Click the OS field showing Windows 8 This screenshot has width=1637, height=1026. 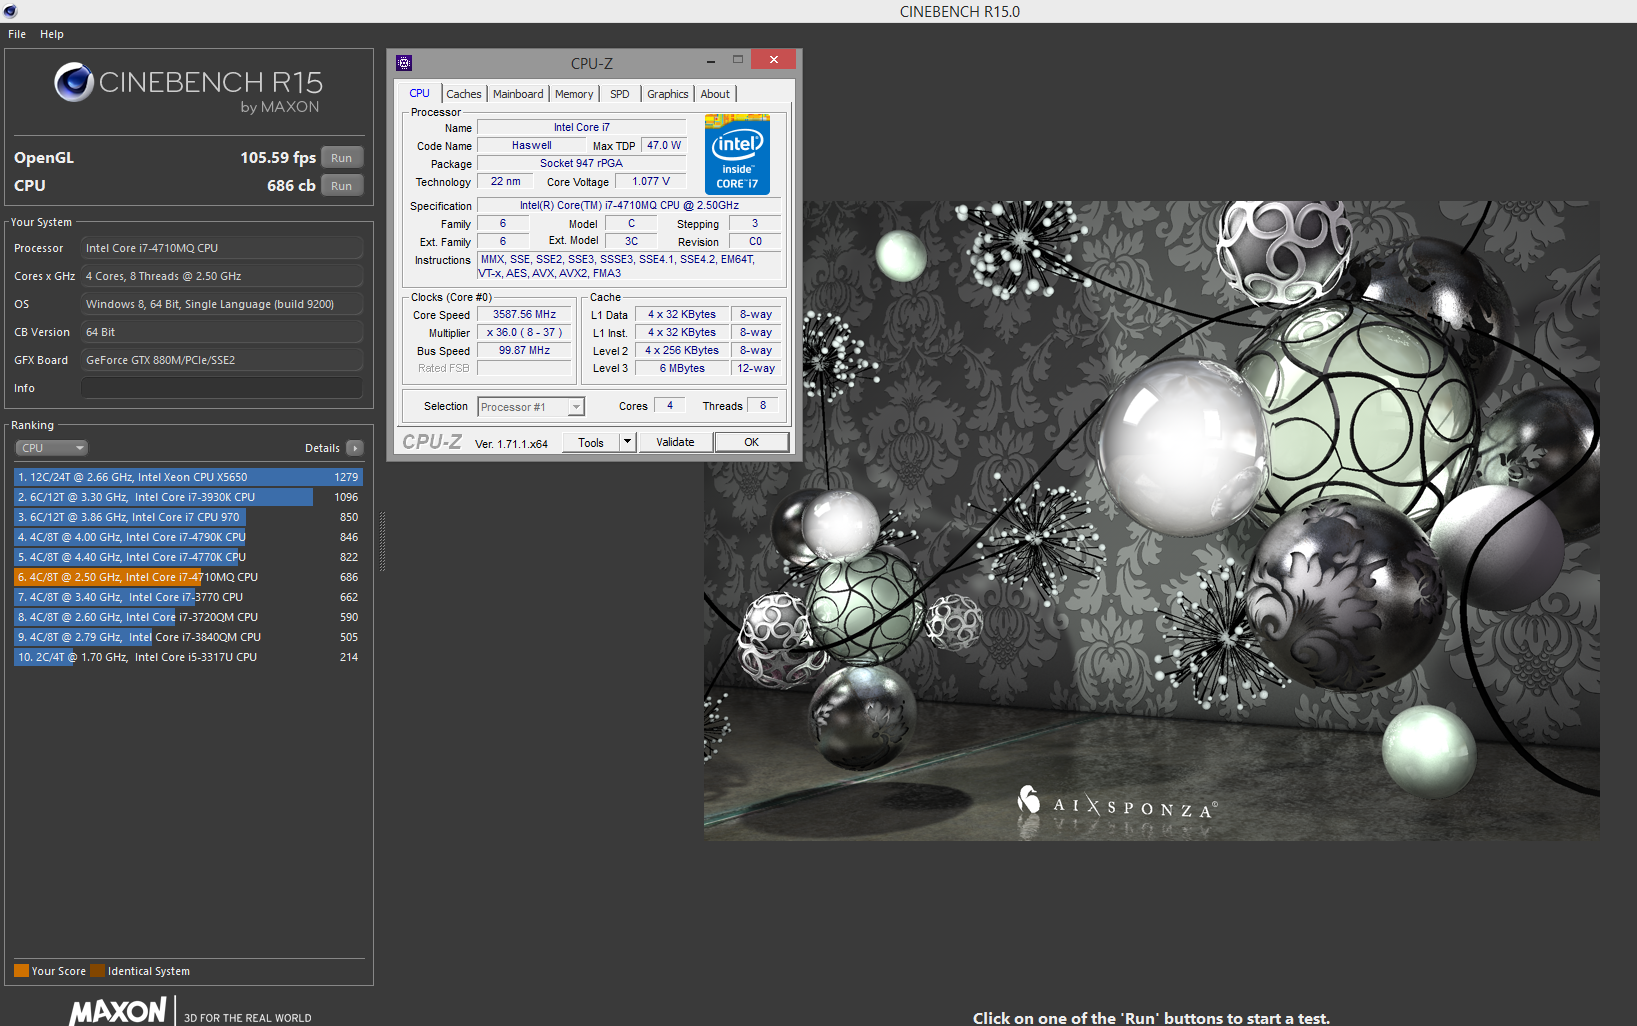coord(222,304)
